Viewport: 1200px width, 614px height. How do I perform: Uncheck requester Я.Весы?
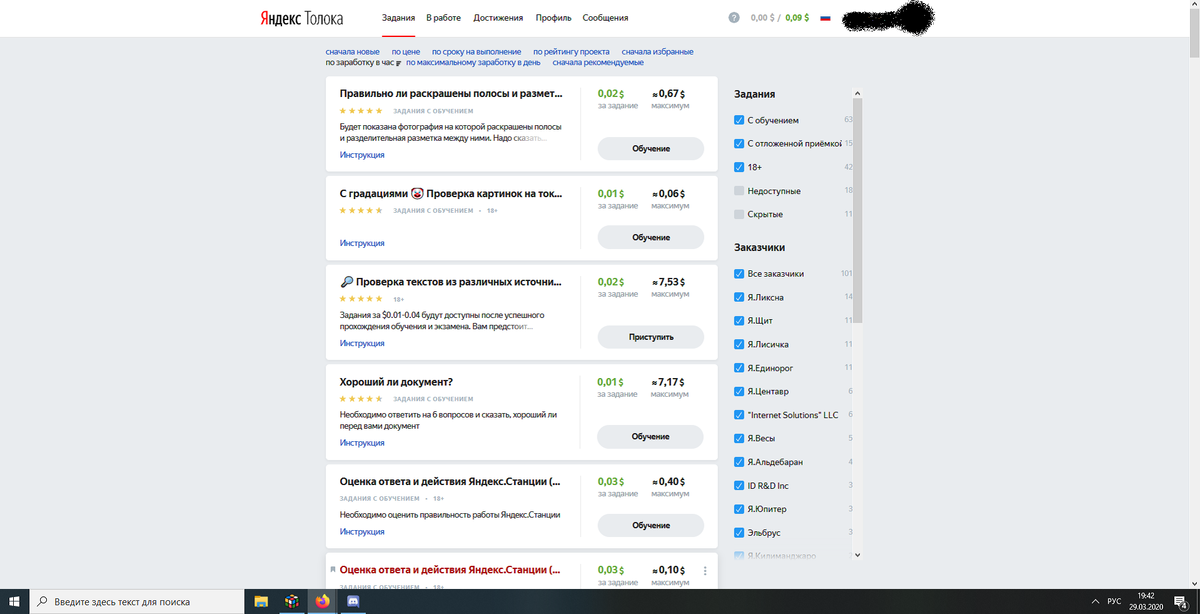pyautogui.click(x=739, y=438)
